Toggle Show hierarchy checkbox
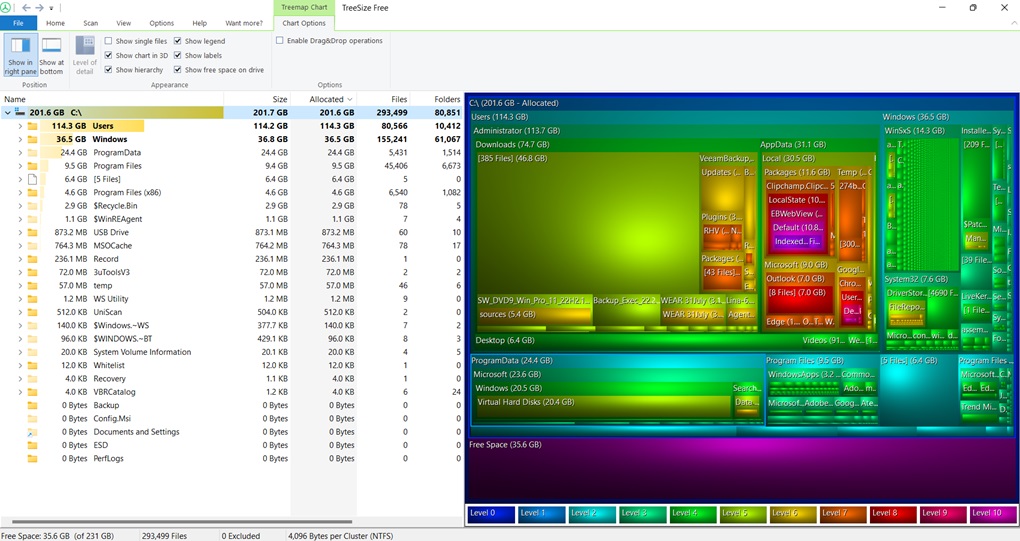Viewport: 1020px width, 541px height. point(109,70)
